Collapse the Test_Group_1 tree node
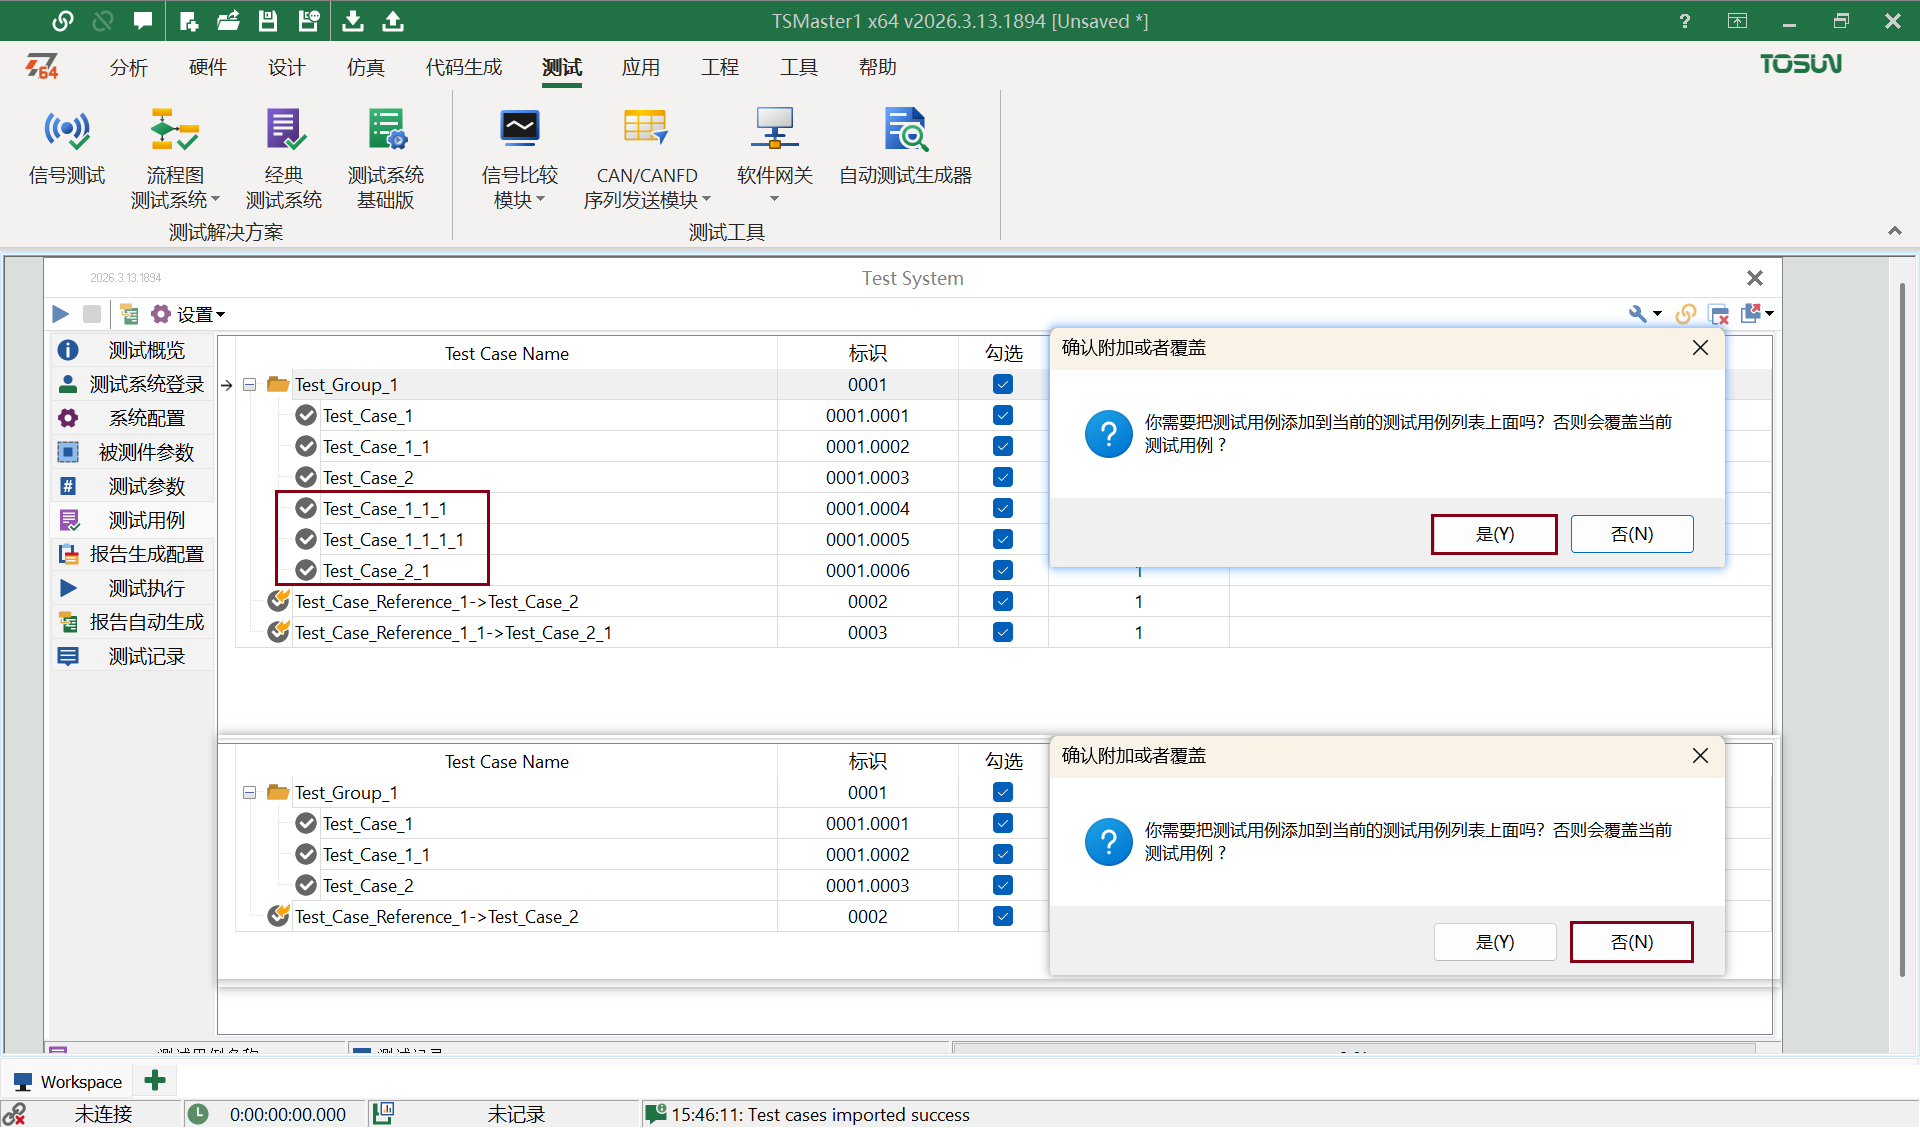 click(249, 384)
